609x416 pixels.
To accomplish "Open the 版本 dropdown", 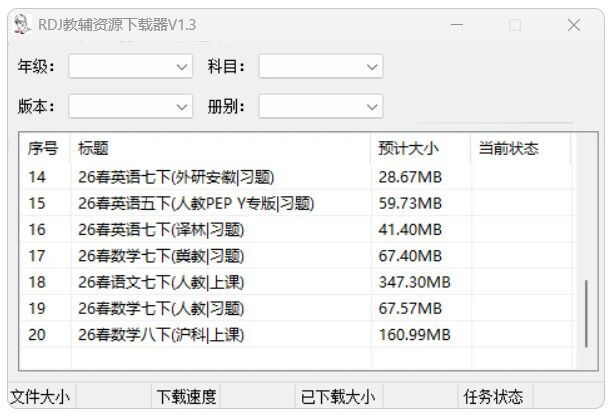I will (x=130, y=106).
